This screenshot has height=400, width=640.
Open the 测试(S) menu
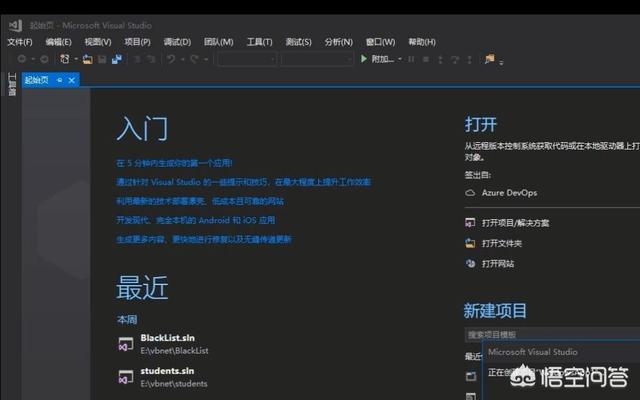pyautogui.click(x=298, y=42)
